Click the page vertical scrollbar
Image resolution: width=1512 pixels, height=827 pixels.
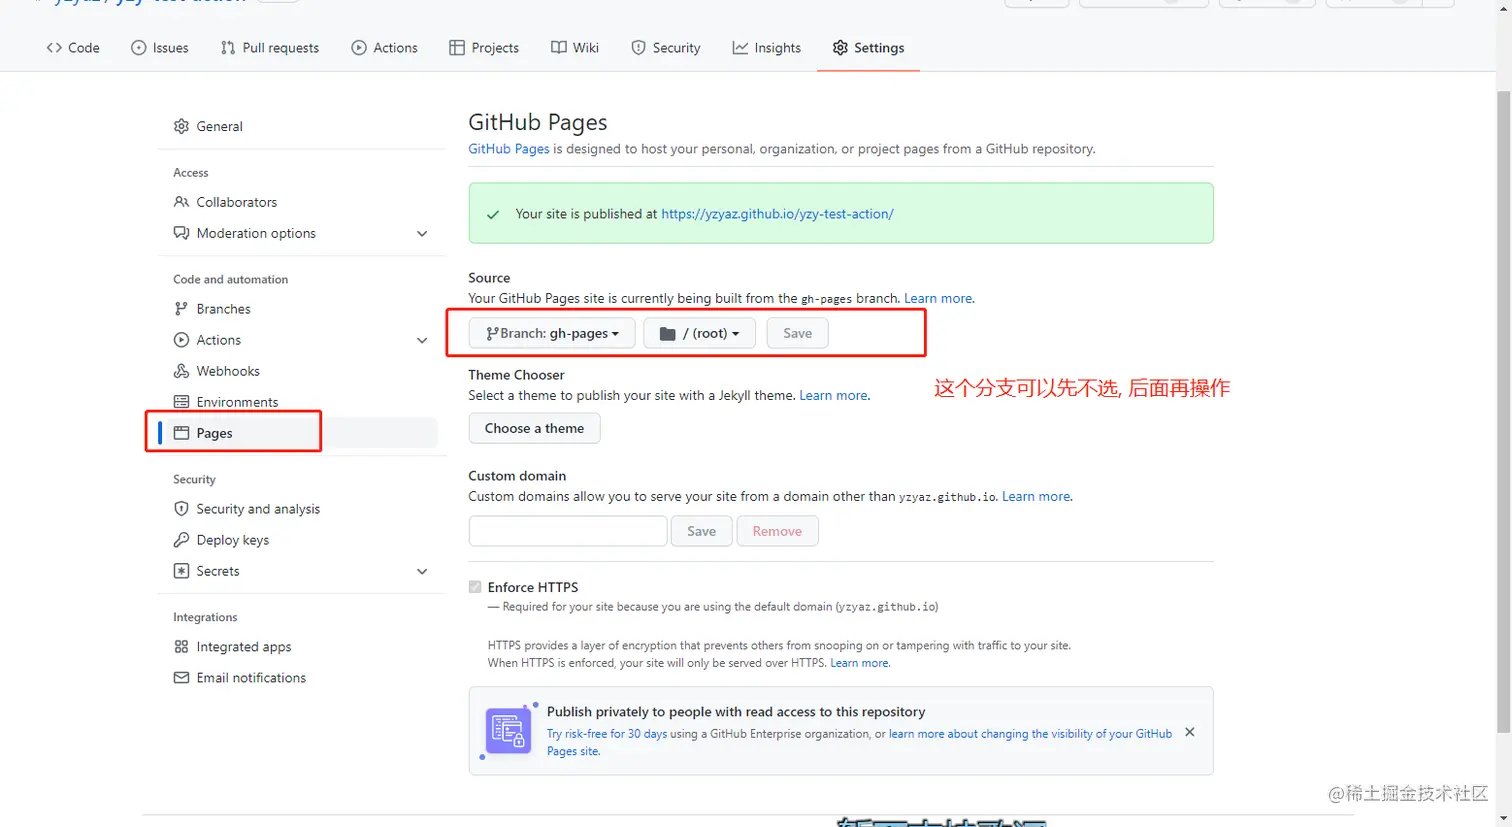tap(1503, 410)
